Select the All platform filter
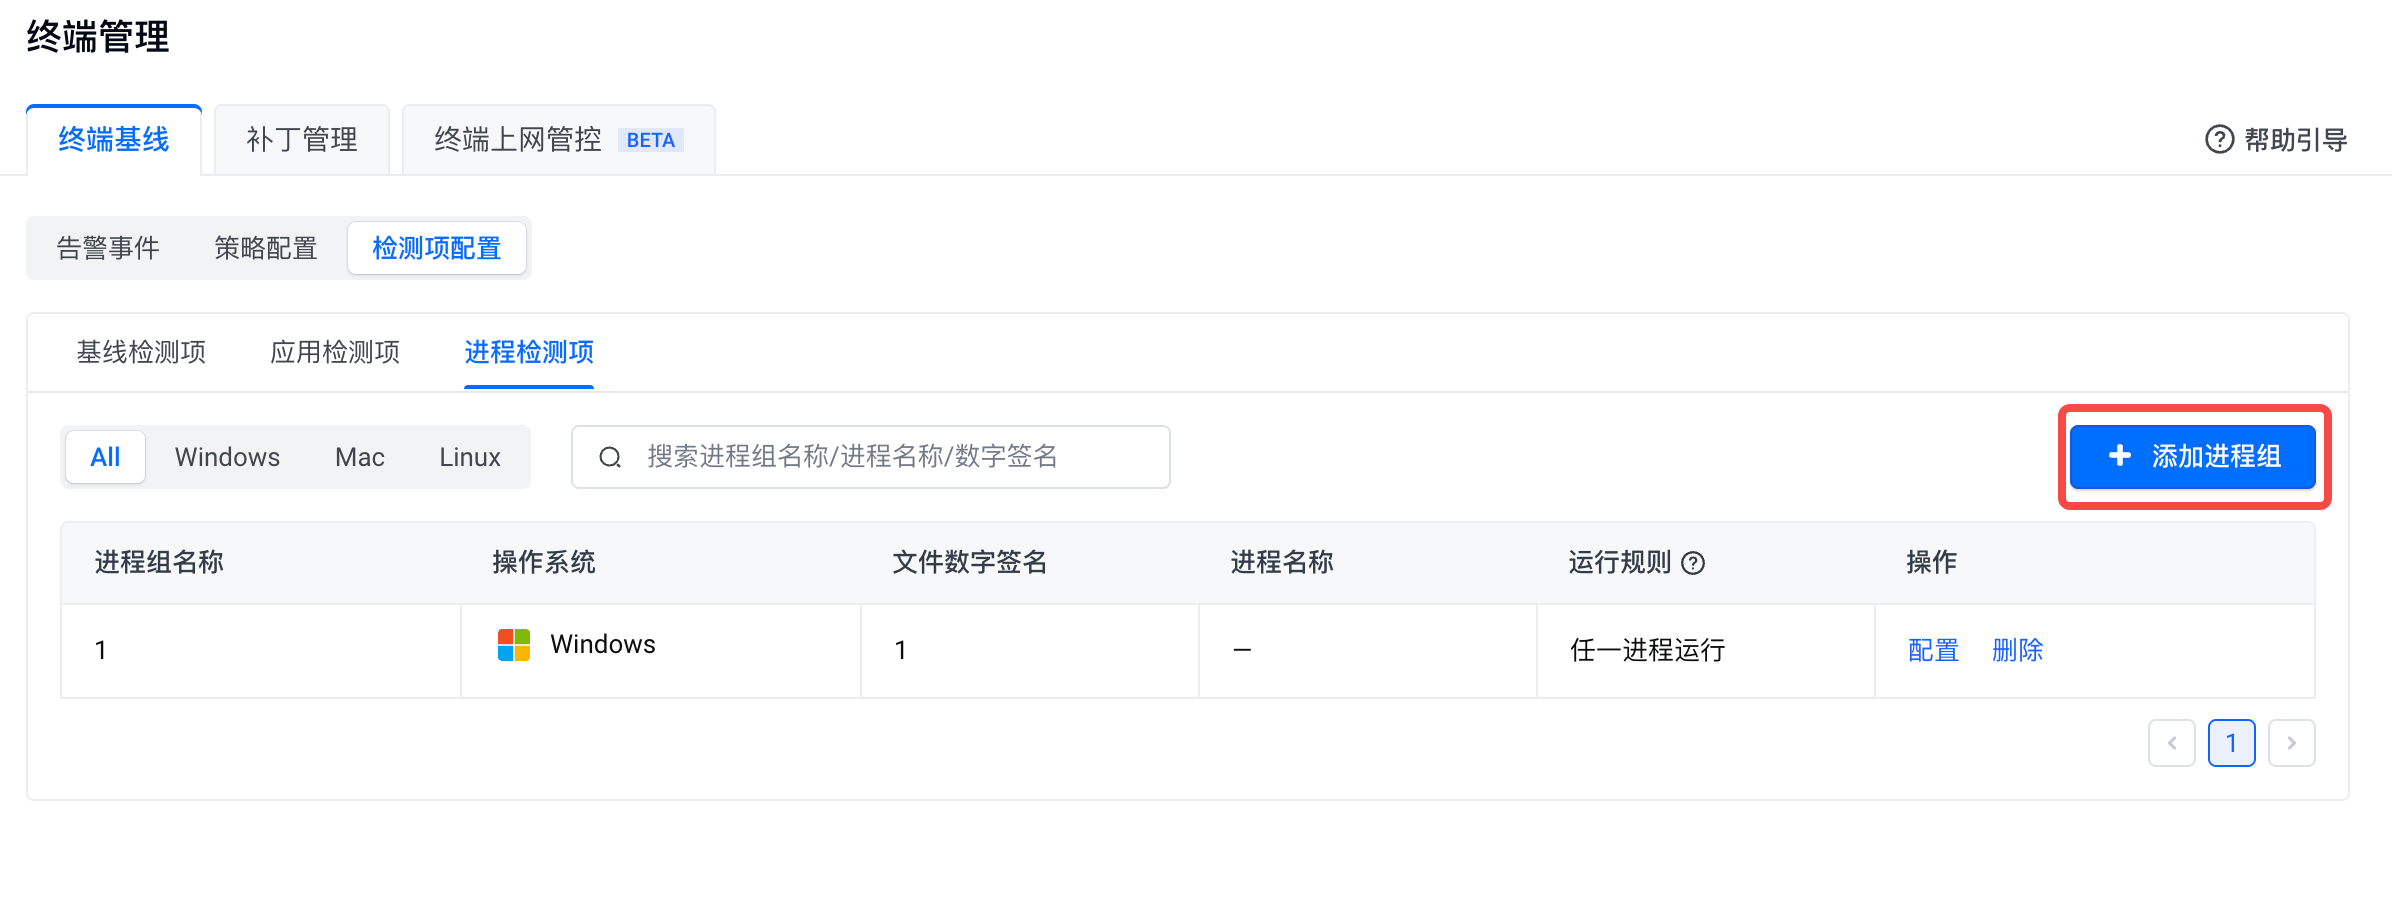 pyautogui.click(x=105, y=457)
